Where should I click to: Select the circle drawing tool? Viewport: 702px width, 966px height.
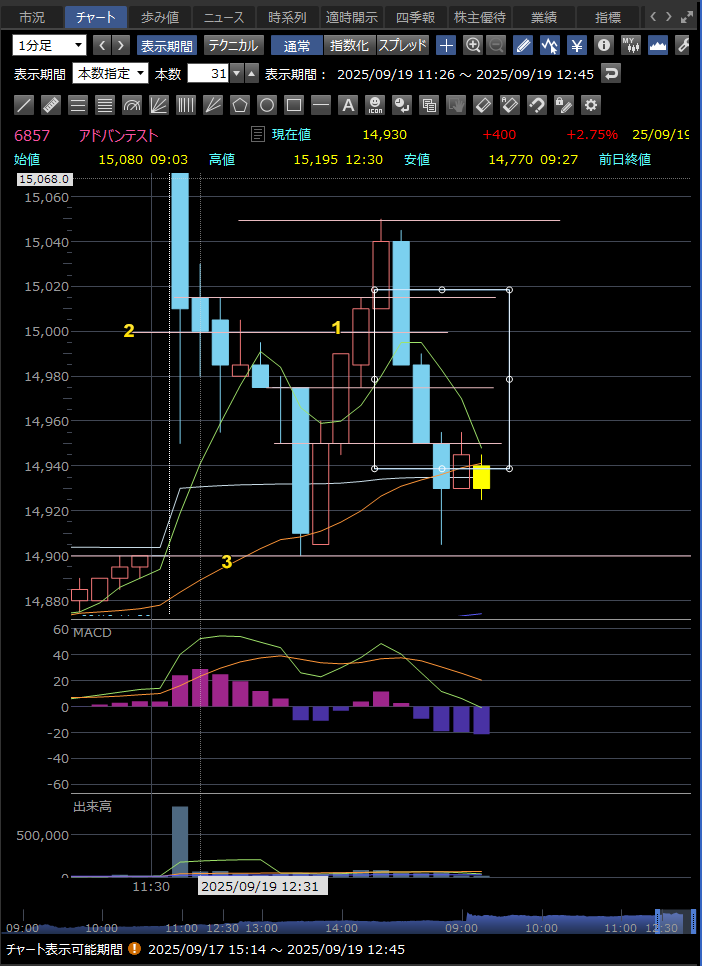(x=267, y=104)
